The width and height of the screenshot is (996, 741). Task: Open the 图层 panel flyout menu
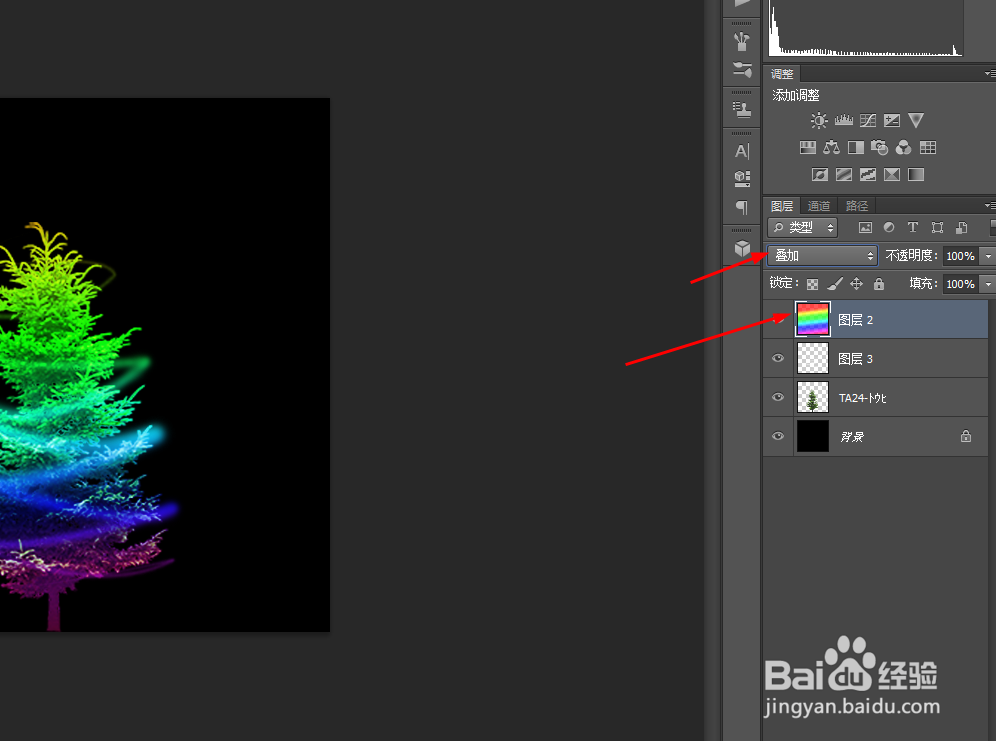[990, 205]
